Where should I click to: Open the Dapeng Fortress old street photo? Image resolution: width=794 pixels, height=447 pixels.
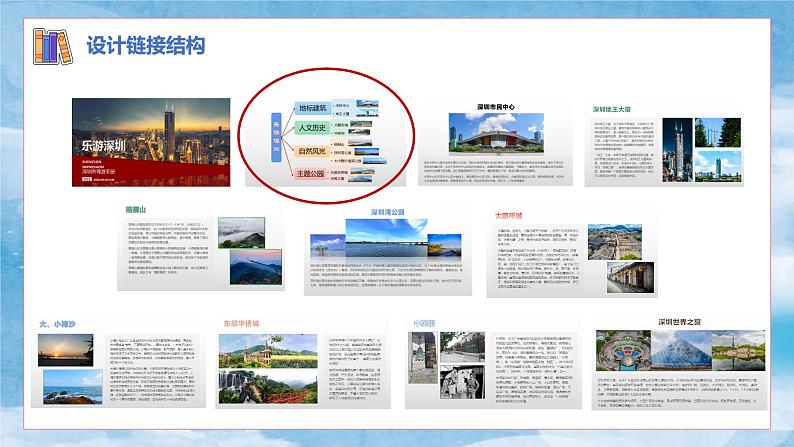point(630,277)
